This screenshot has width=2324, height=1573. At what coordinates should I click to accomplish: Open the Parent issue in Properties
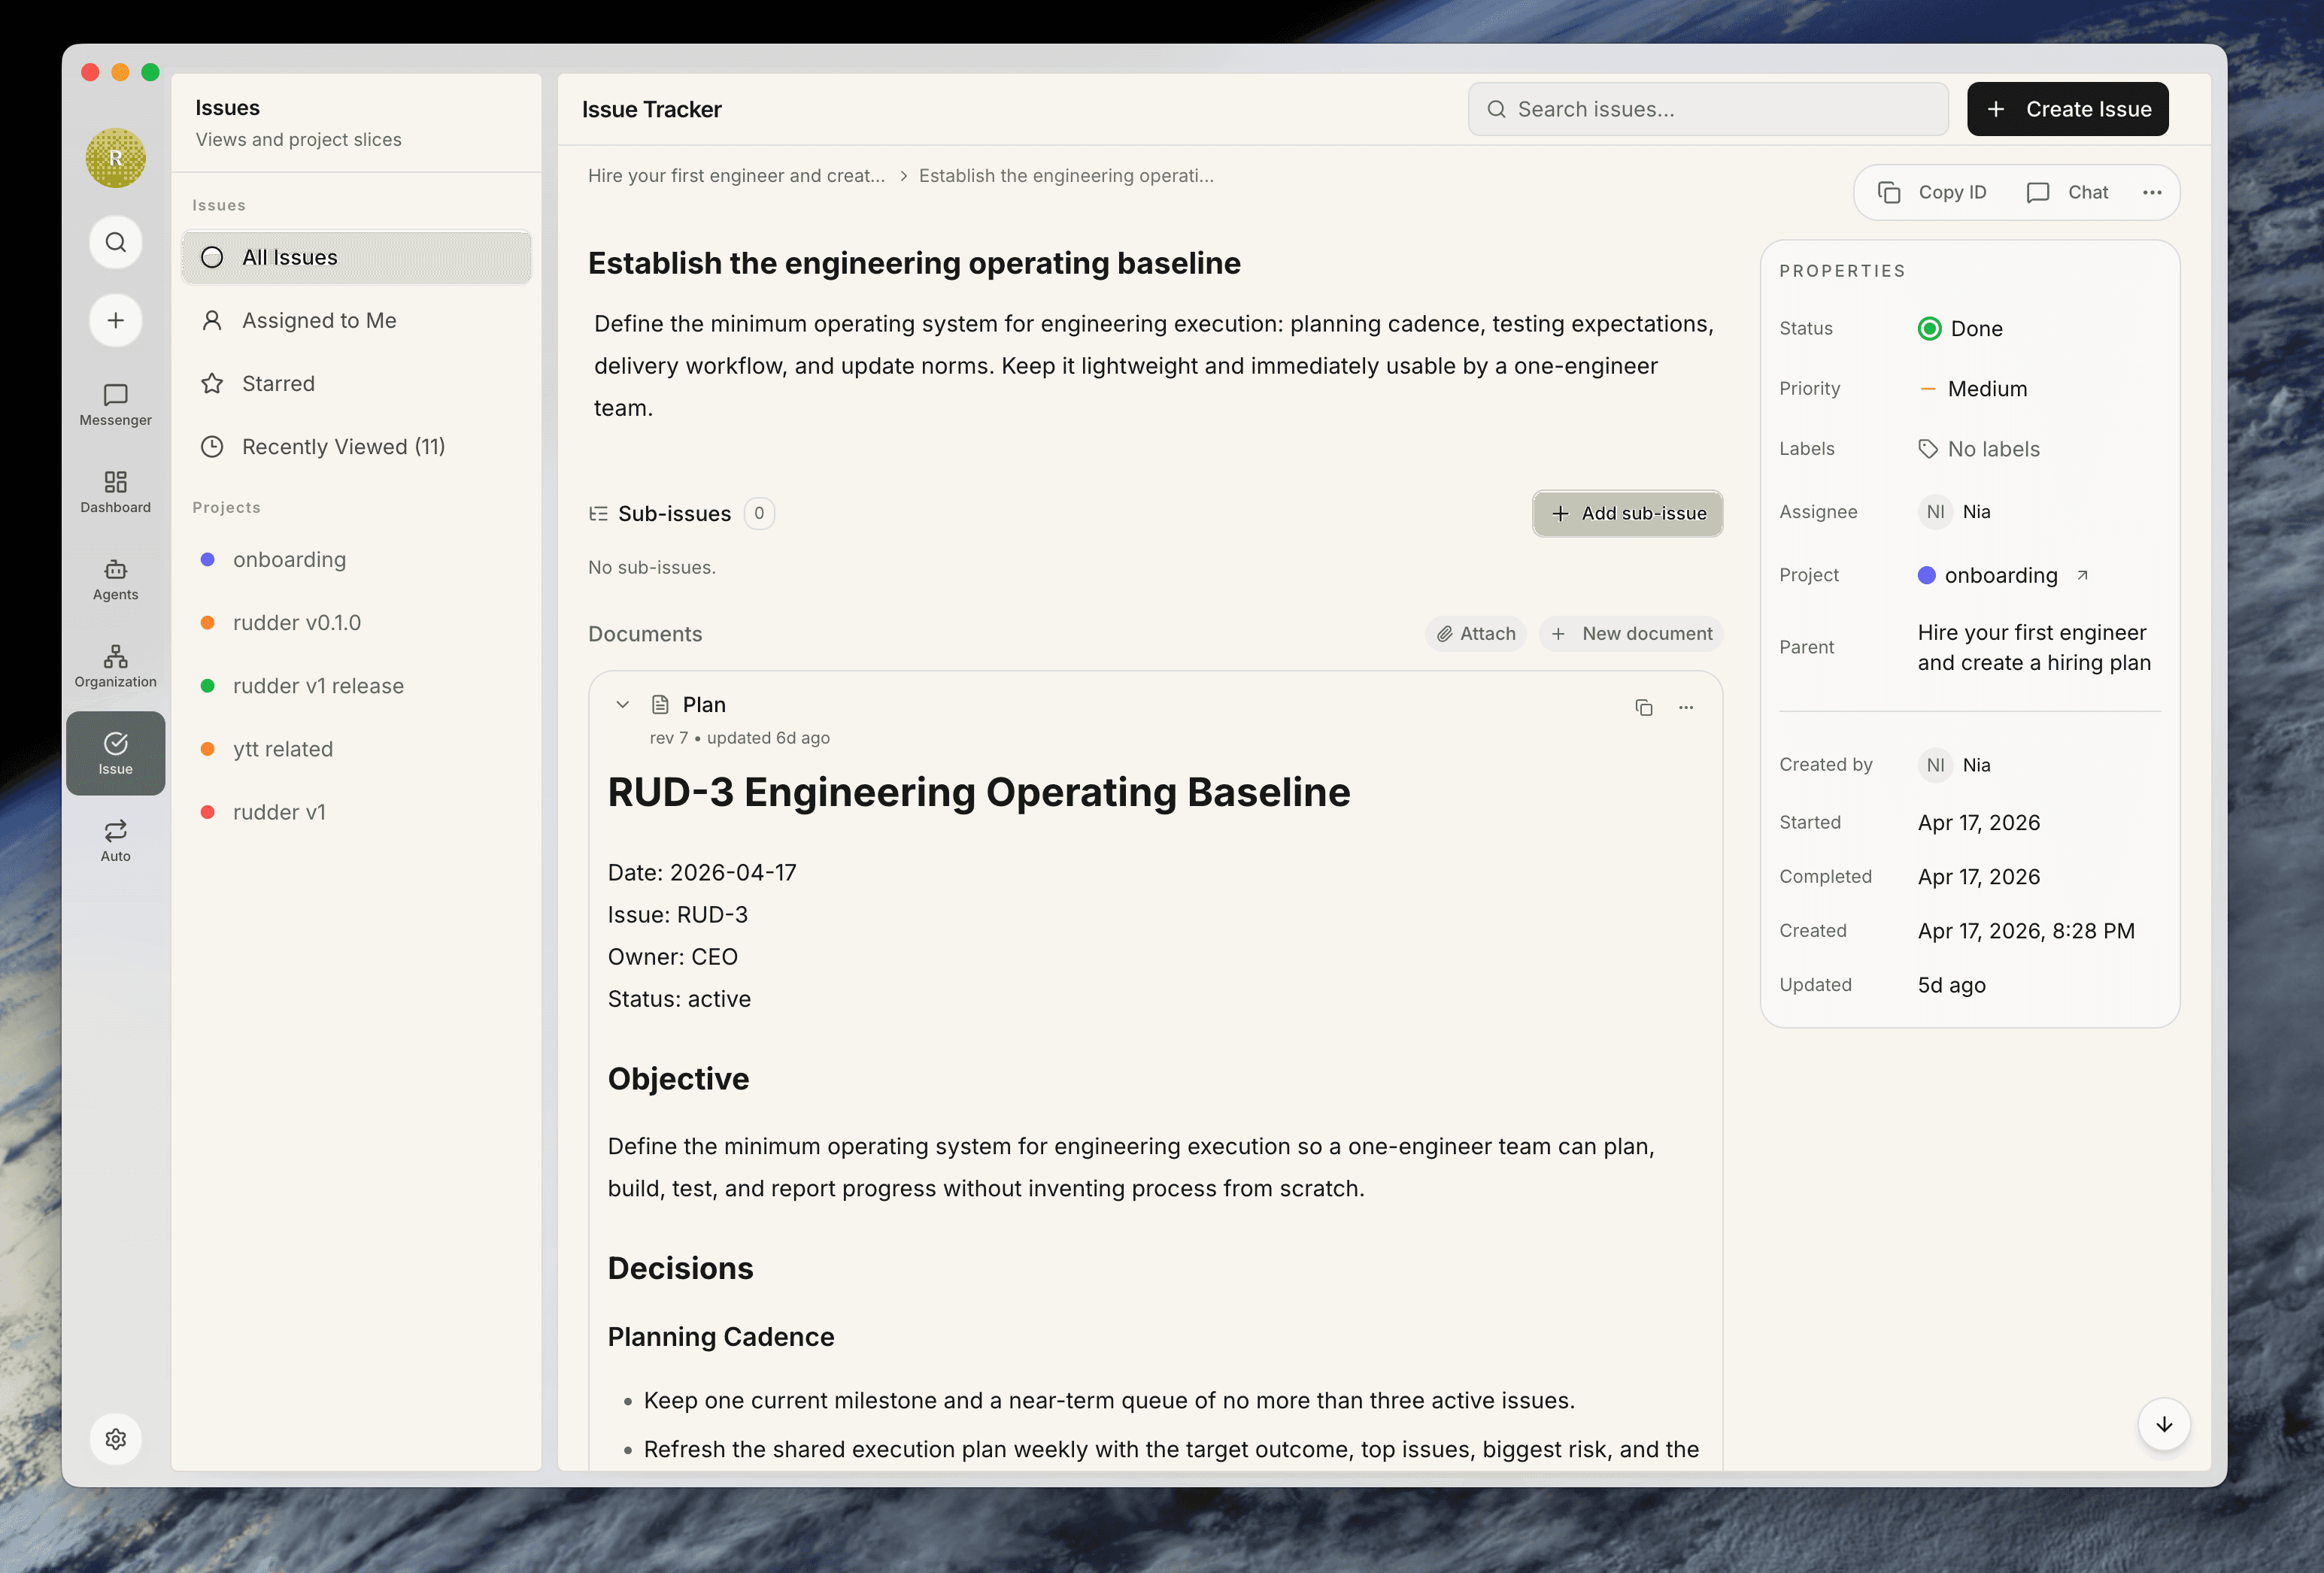(x=2034, y=647)
